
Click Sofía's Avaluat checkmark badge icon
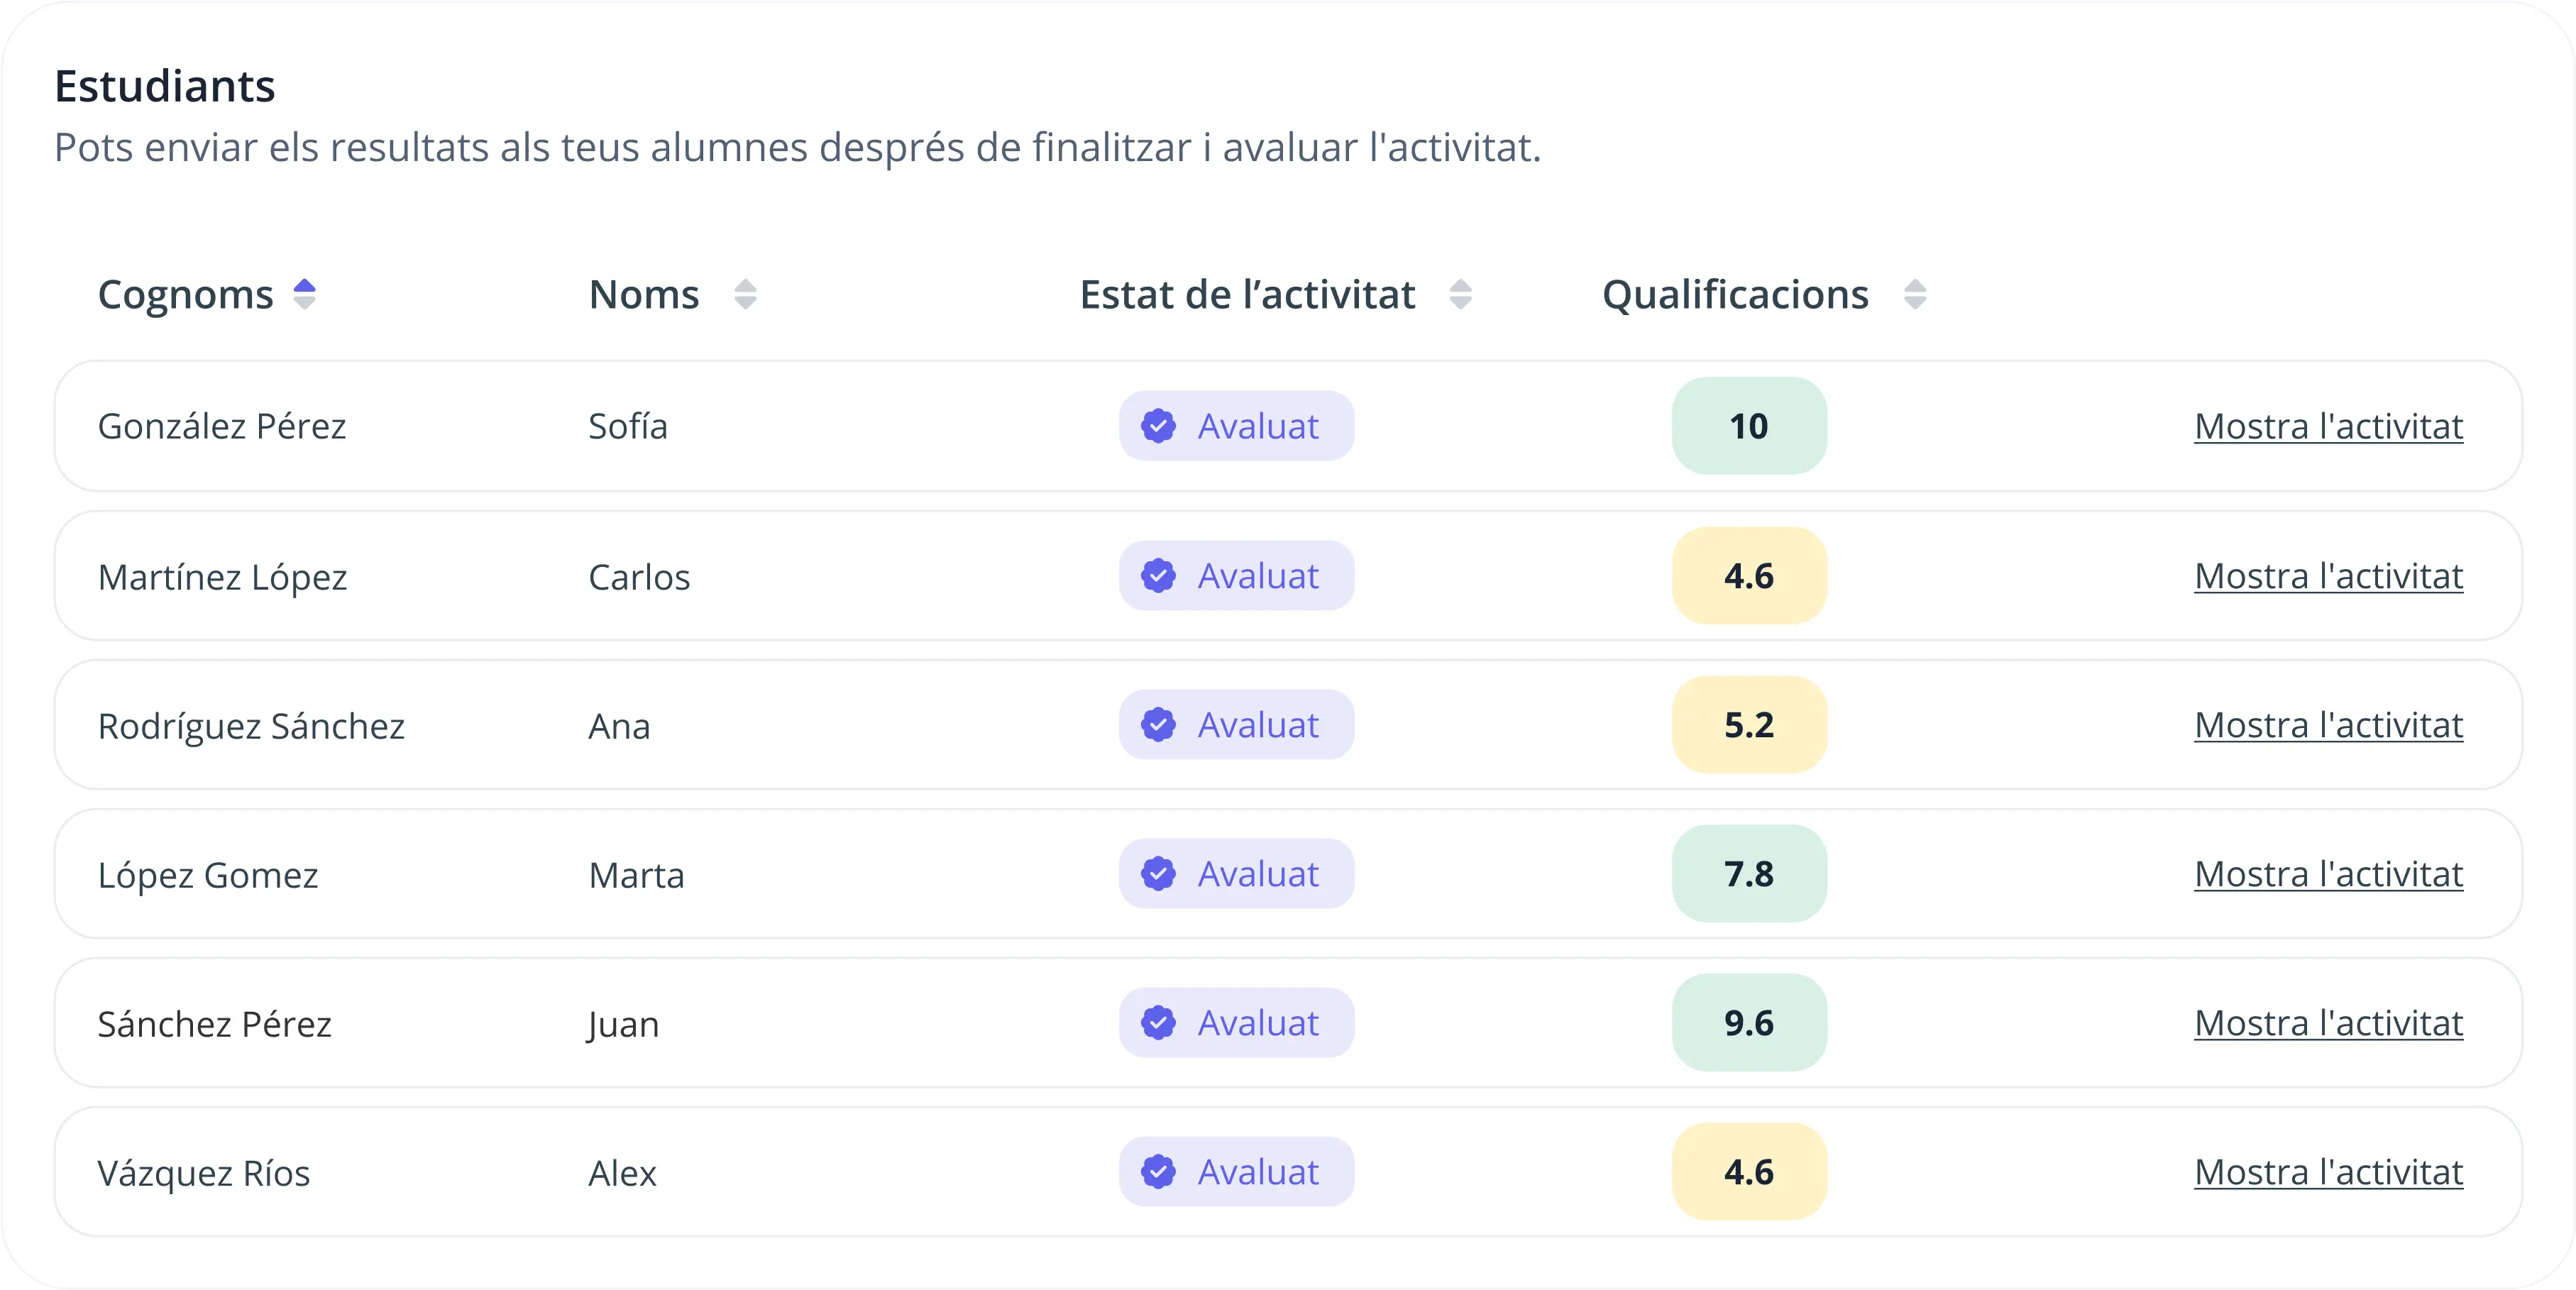1158,426
